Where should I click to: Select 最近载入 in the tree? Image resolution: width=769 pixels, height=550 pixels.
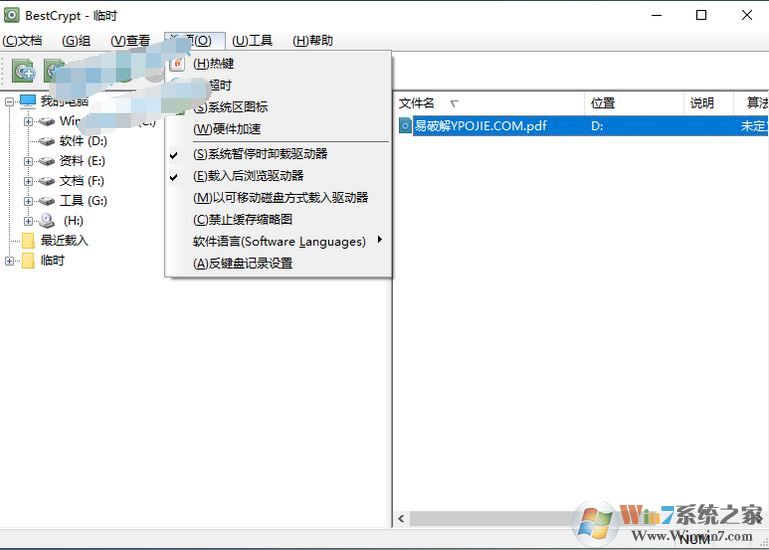pos(64,241)
